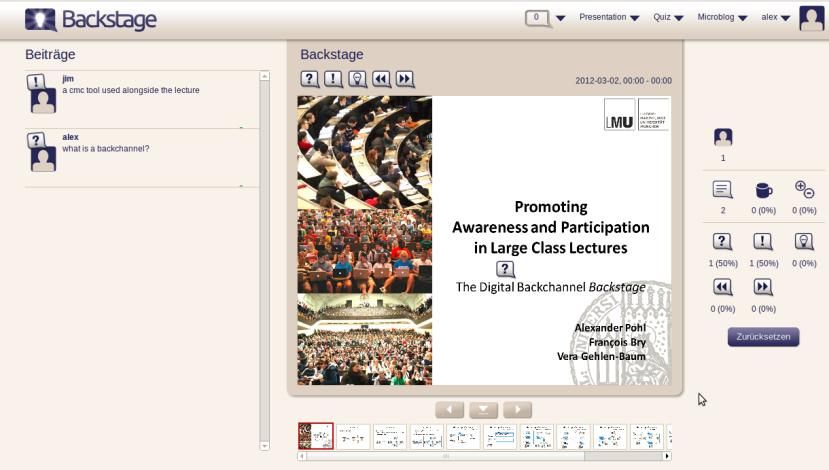Select the tenth slide thumbnail
Viewport: 829px width, 470px height.
click(647, 437)
